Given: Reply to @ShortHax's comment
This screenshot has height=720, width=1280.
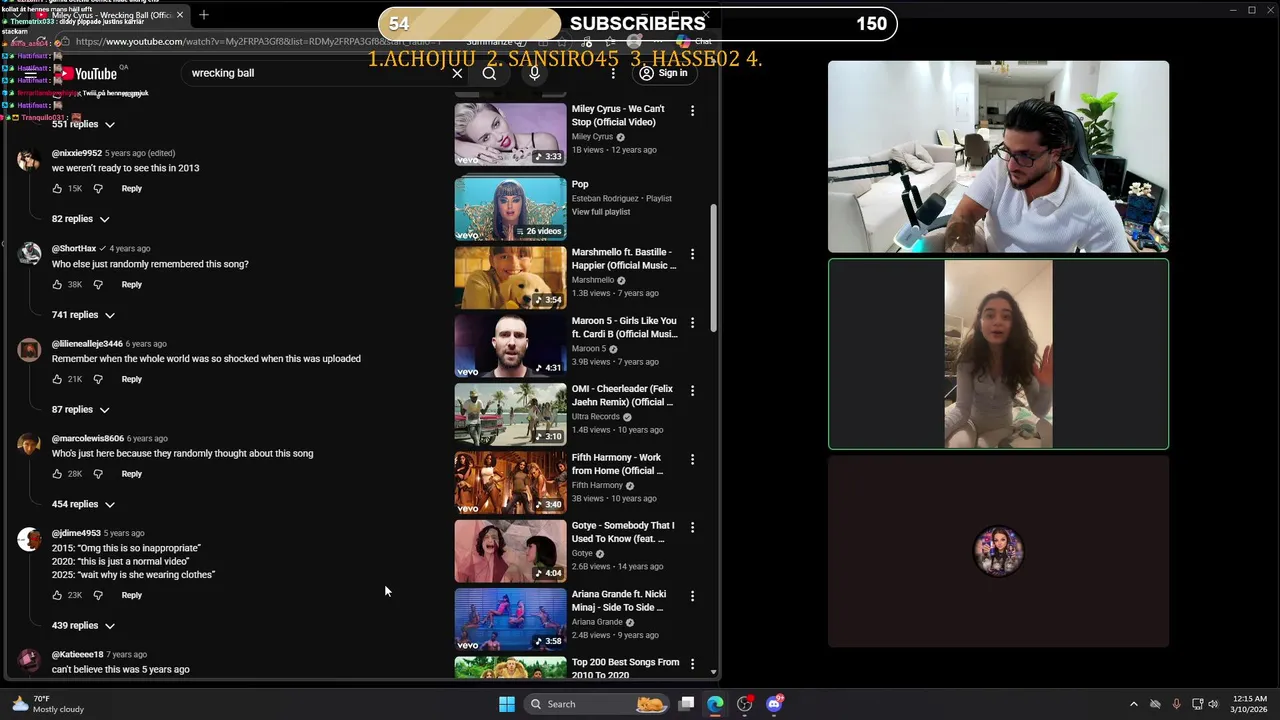Looking at the screenshot, I should (x=132, y=284).
